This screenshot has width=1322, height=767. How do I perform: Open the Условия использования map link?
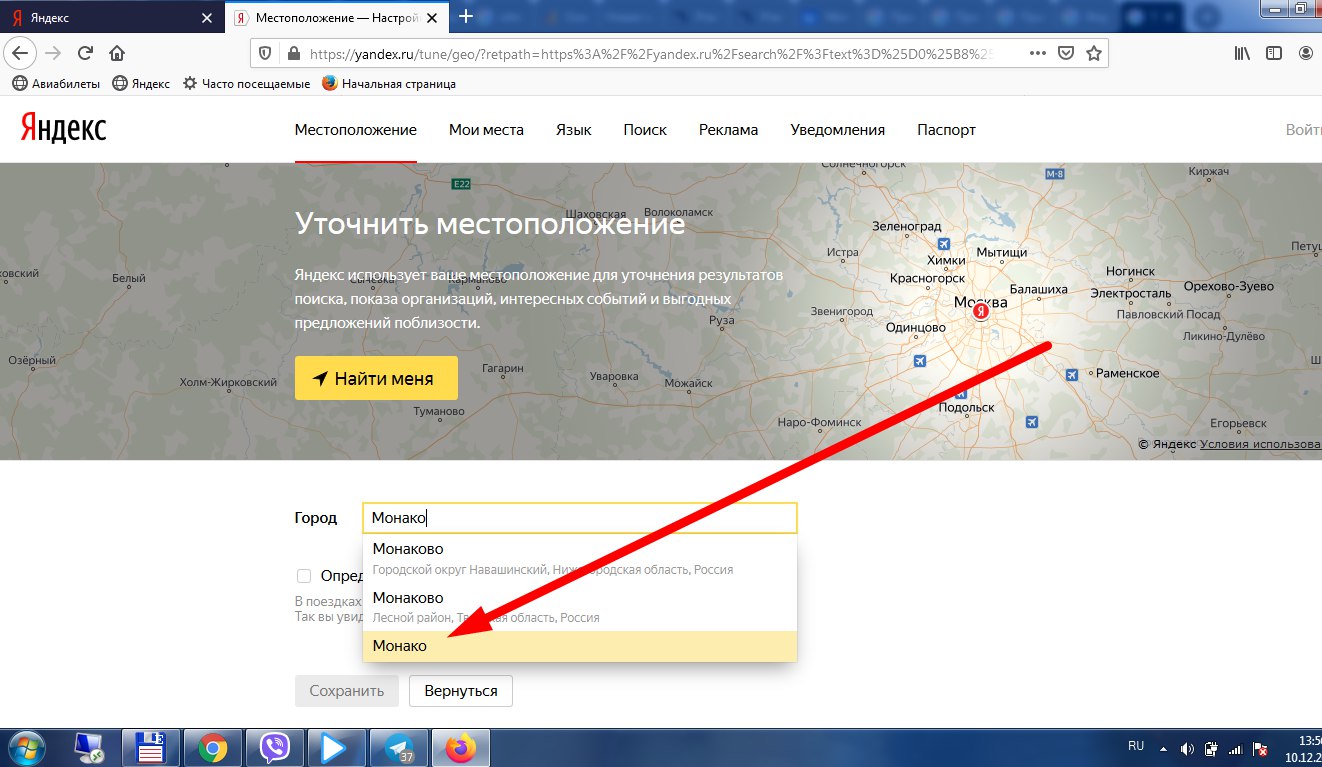point(1260,444)
